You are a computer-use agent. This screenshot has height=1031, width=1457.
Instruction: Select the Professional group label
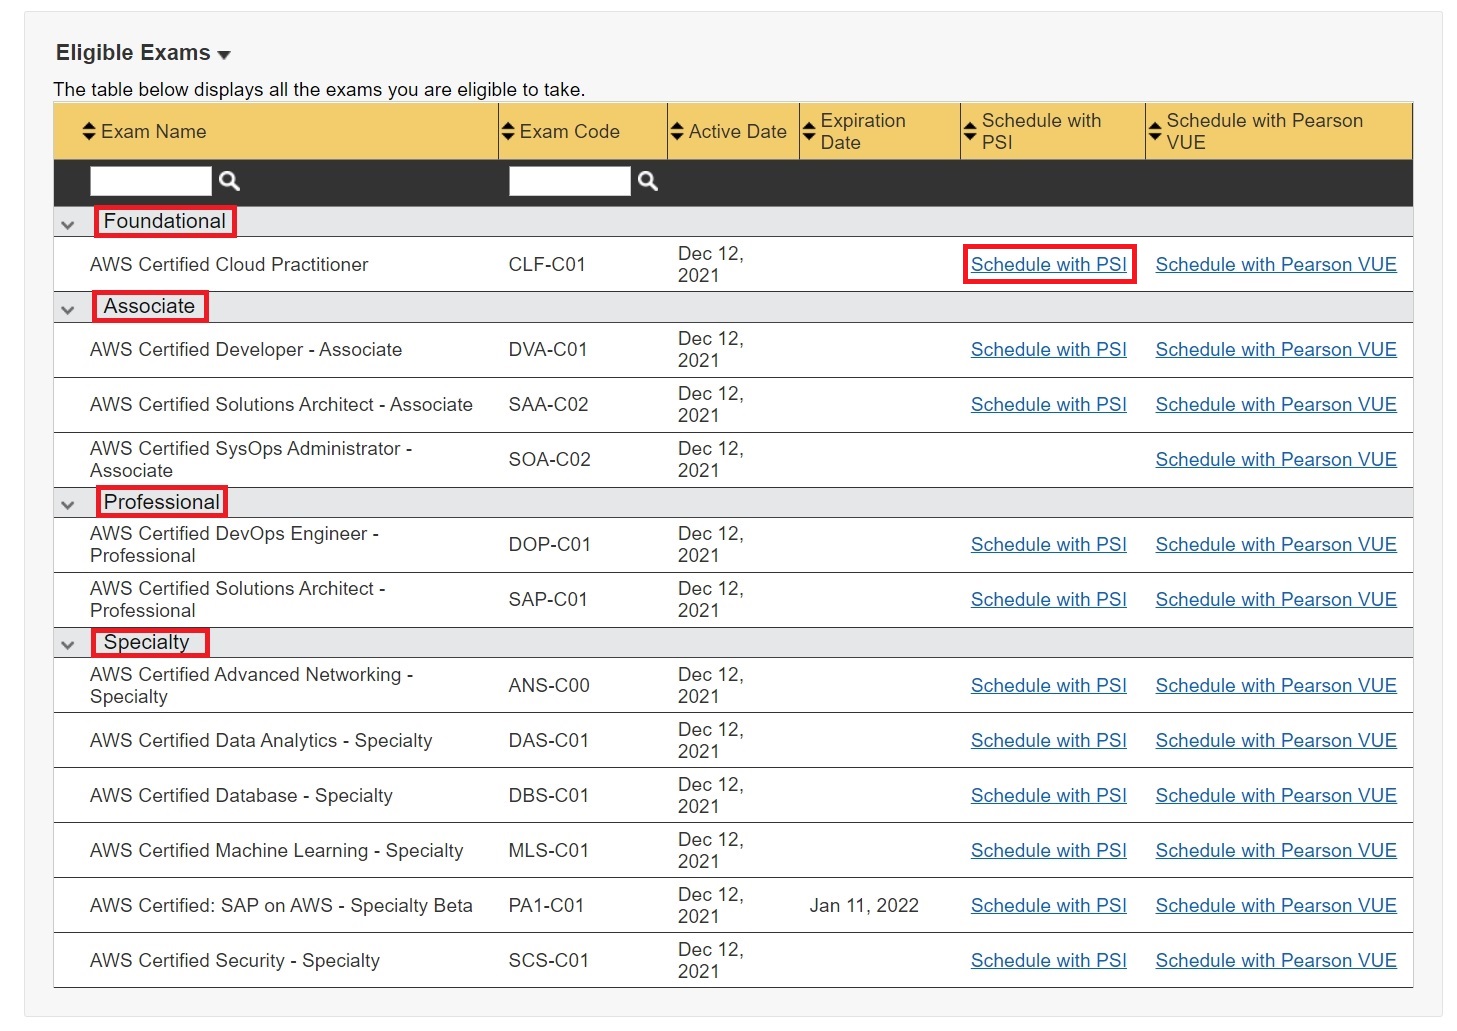(x=162, y=502)
